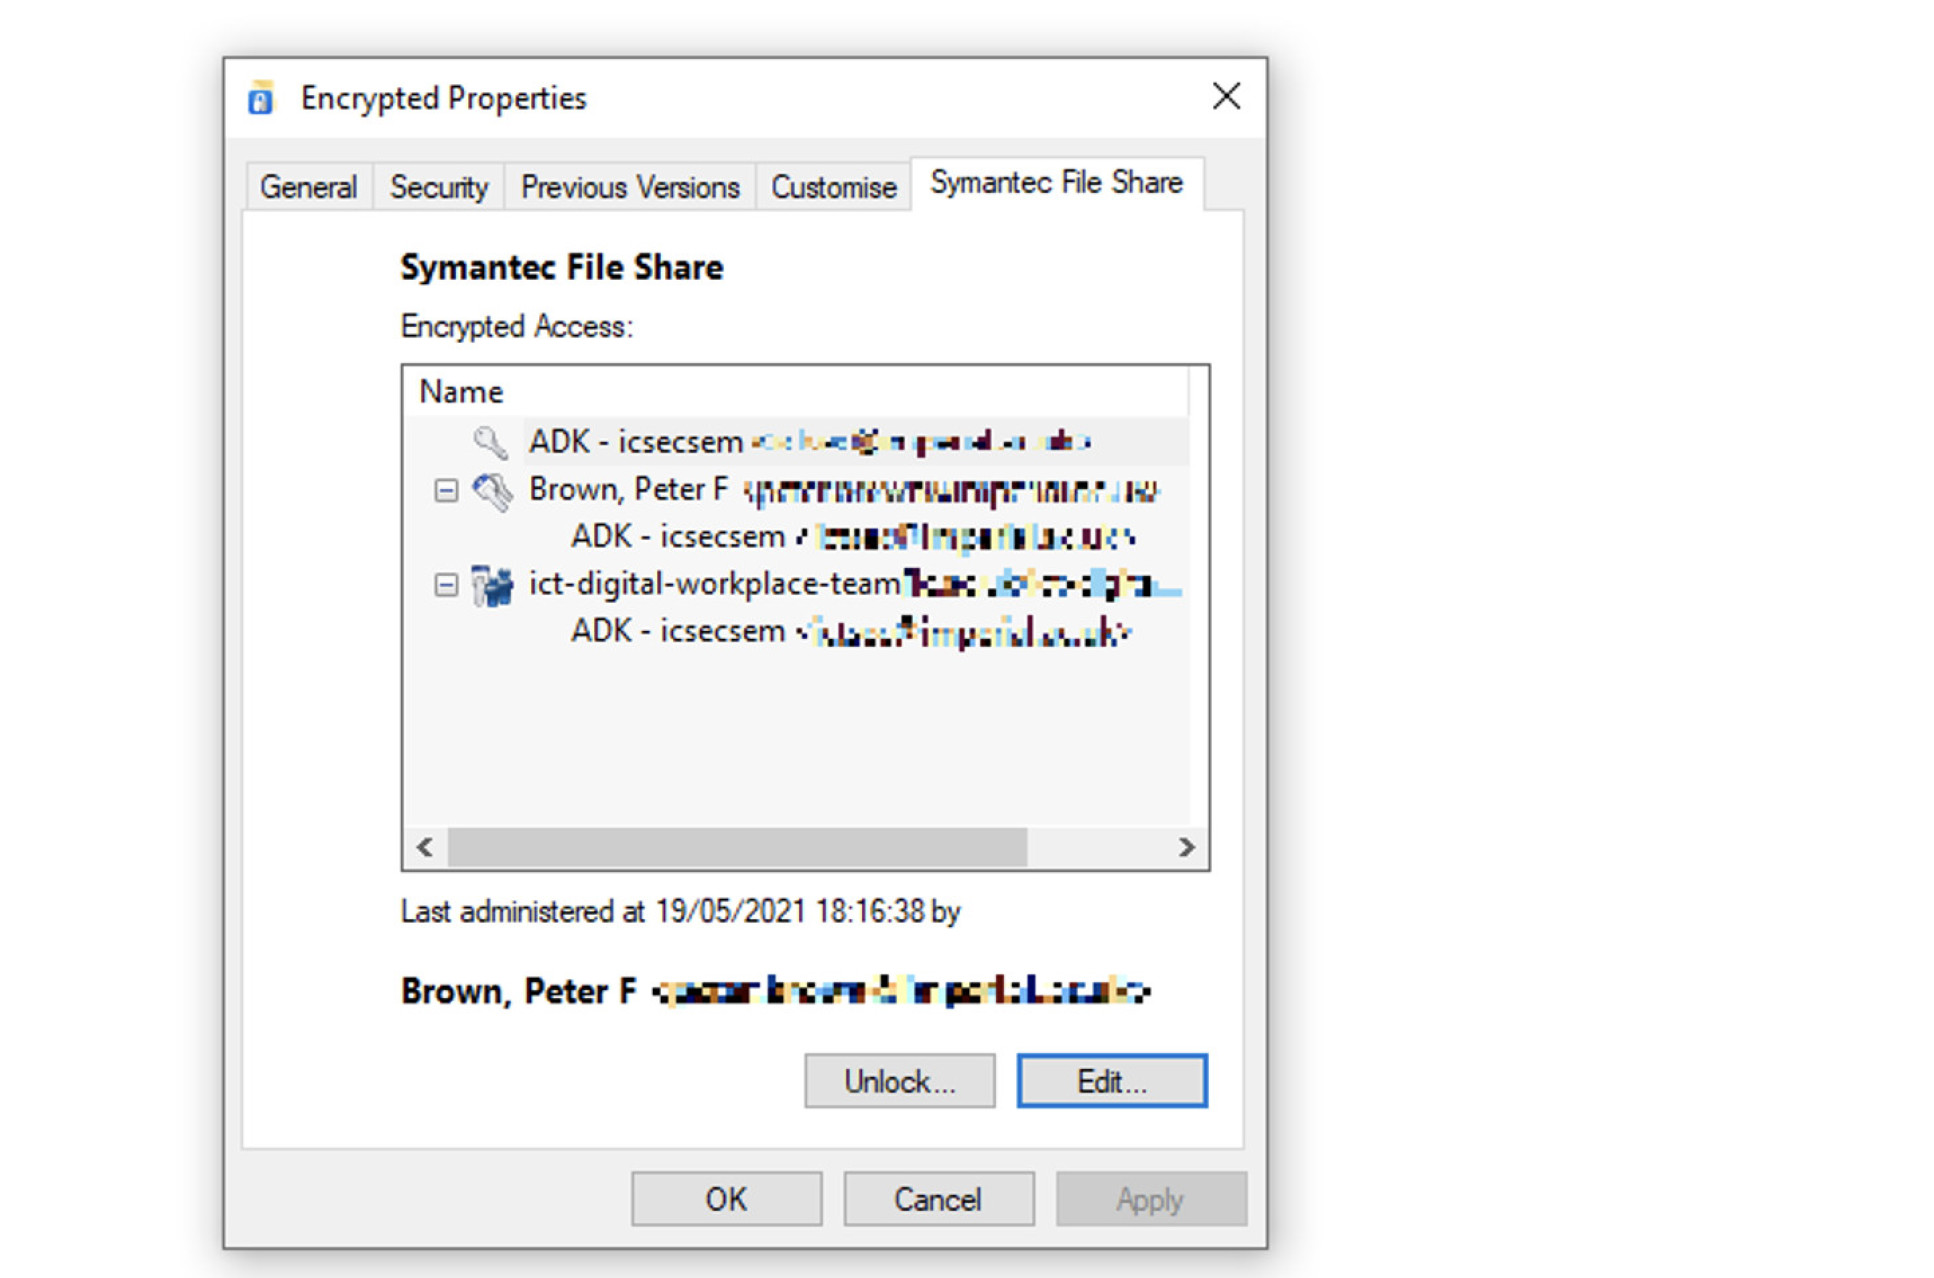Viewport: 1934px width, 1278px height.
Task: Collapse the ict-digital-workplace-team tree node
Action: 446,585
